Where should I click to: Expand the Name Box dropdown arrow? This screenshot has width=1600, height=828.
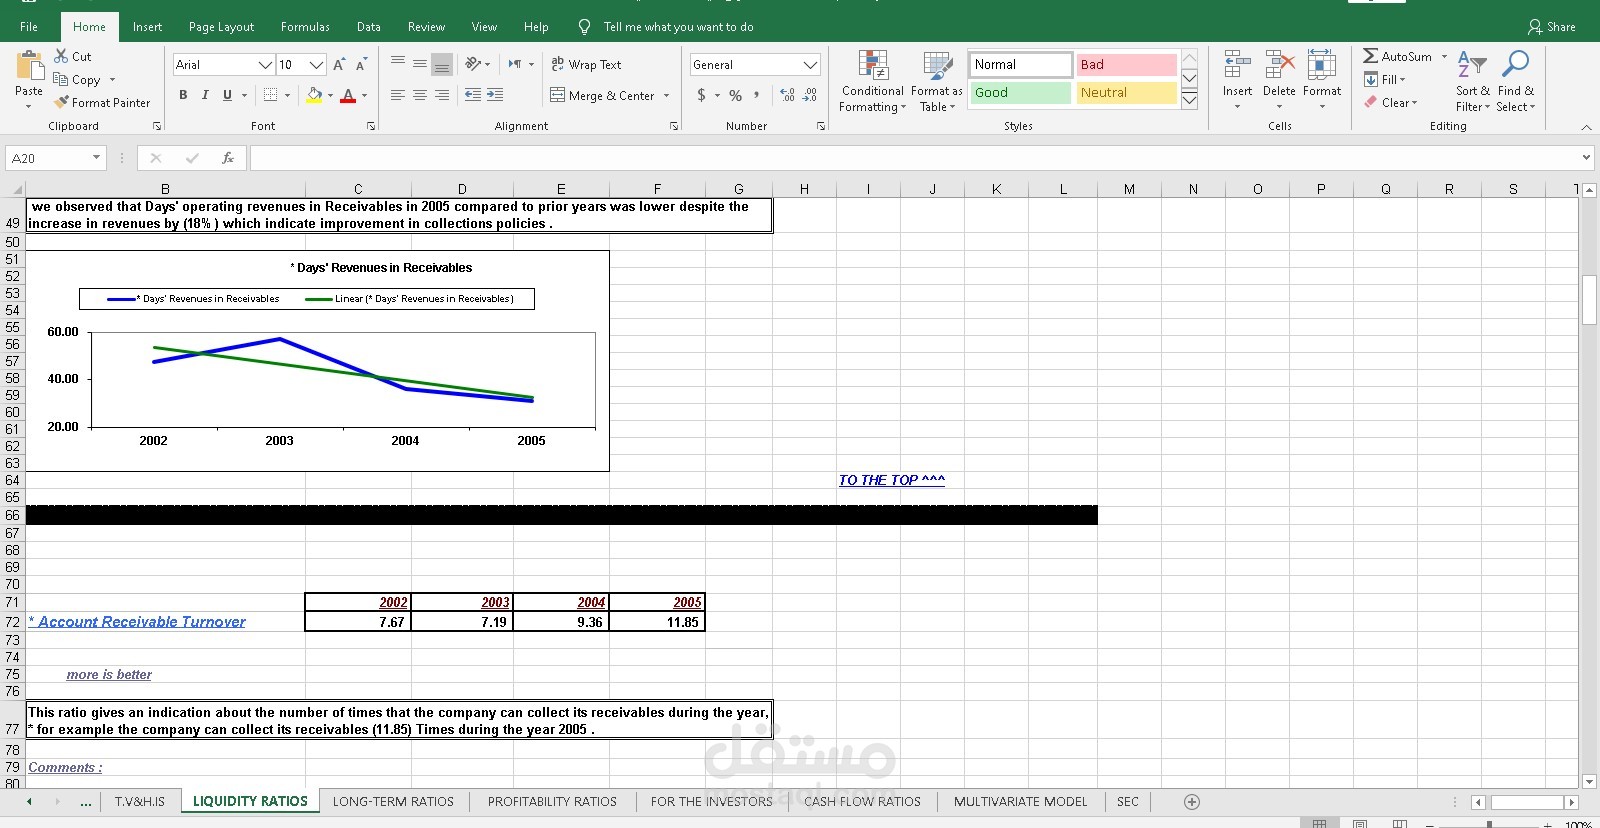point(96,158)
